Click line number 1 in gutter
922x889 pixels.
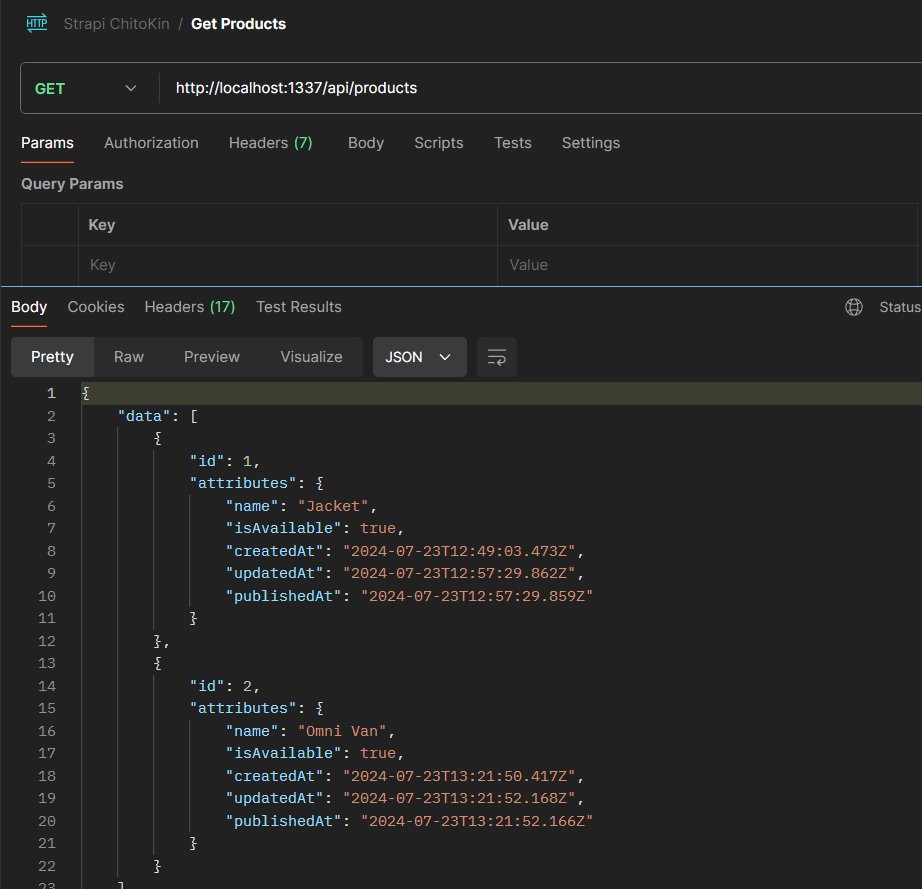click(x=51, y=393)
